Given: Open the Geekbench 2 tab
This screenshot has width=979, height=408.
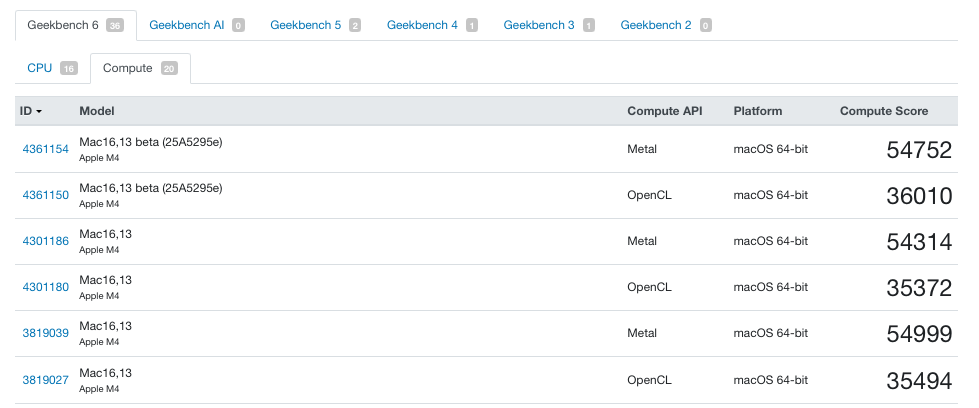Looking at the screenshot, I should tap(656, 25).
